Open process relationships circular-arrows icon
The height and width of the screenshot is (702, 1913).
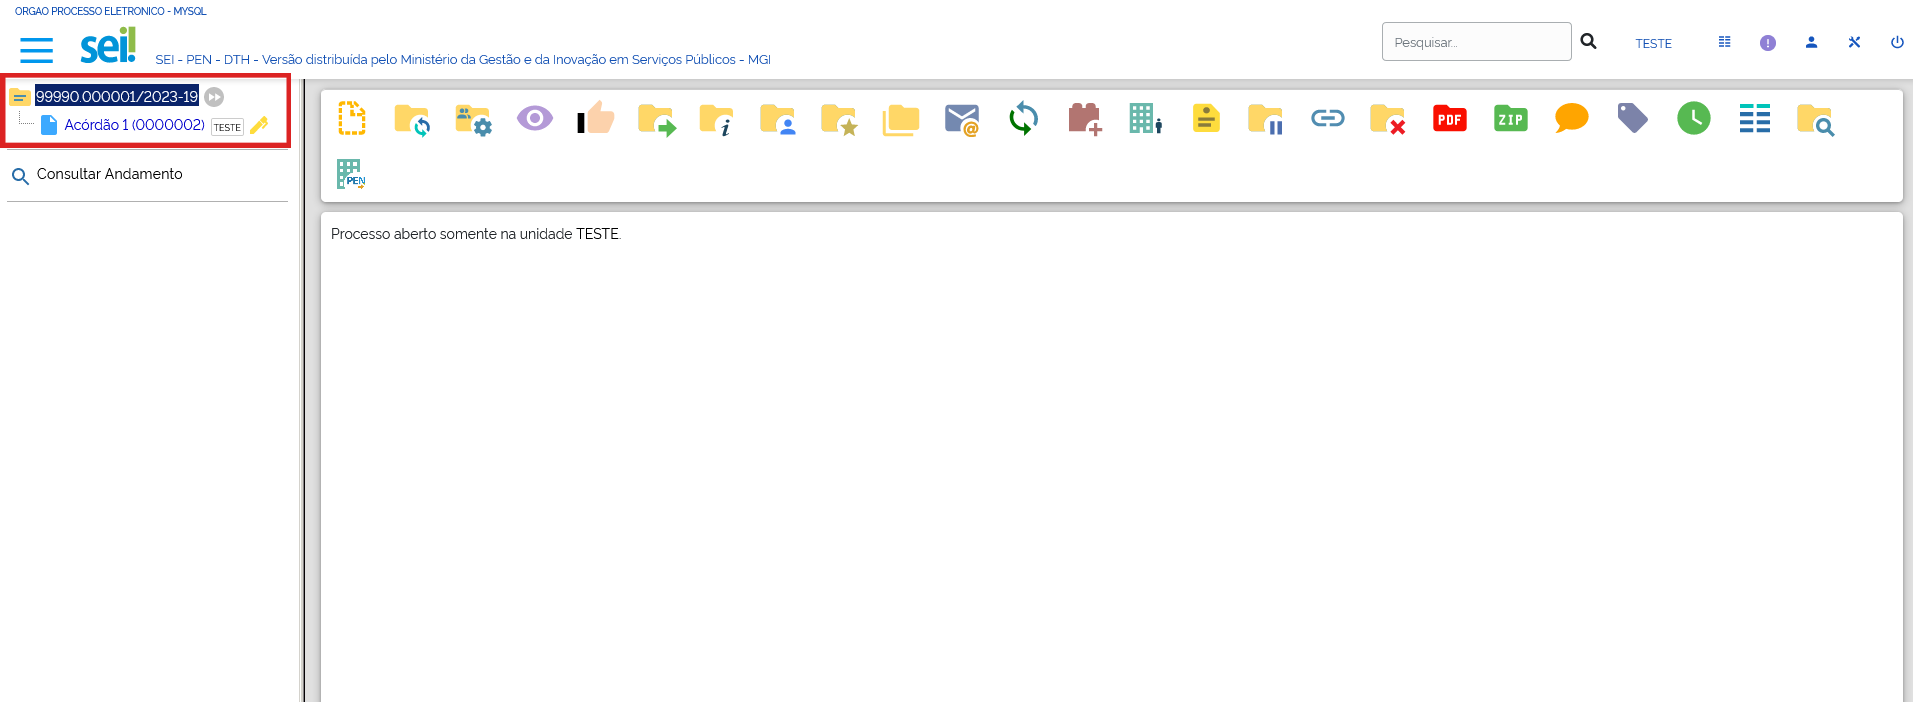(1023, 119)
